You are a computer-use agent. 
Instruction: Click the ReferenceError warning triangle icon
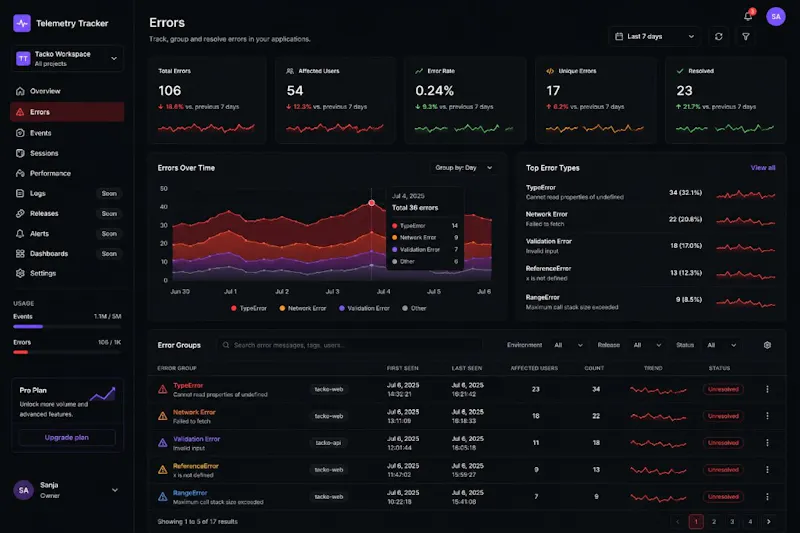(x=163, y=470)
